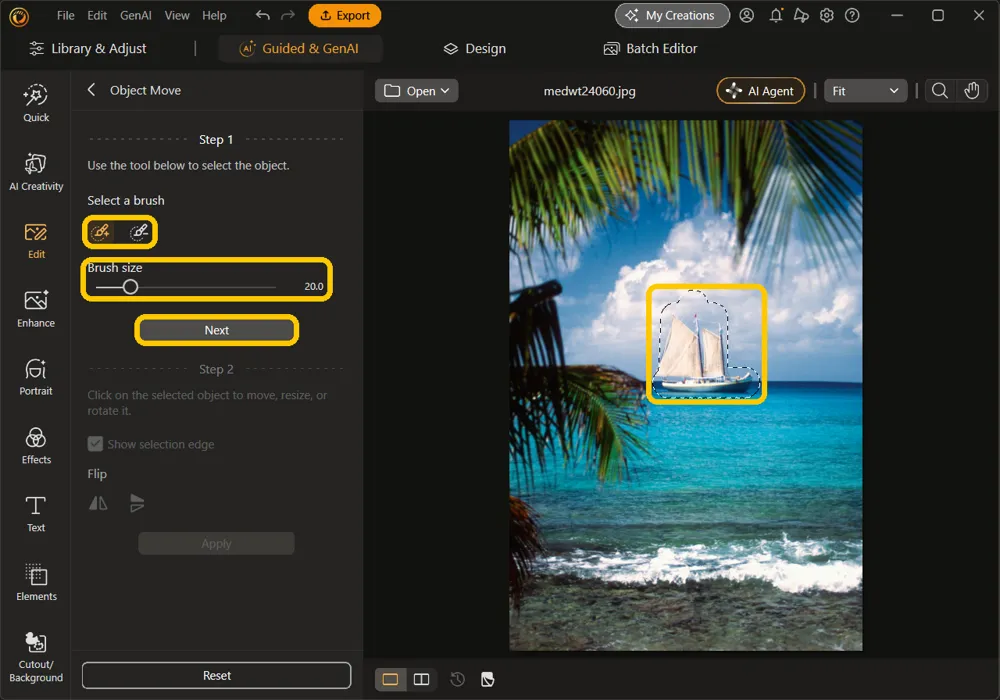This screenshot has height=700, width=1000.
Task: Open the AI Creativity sidebar panel
Action: coord(36,172)
